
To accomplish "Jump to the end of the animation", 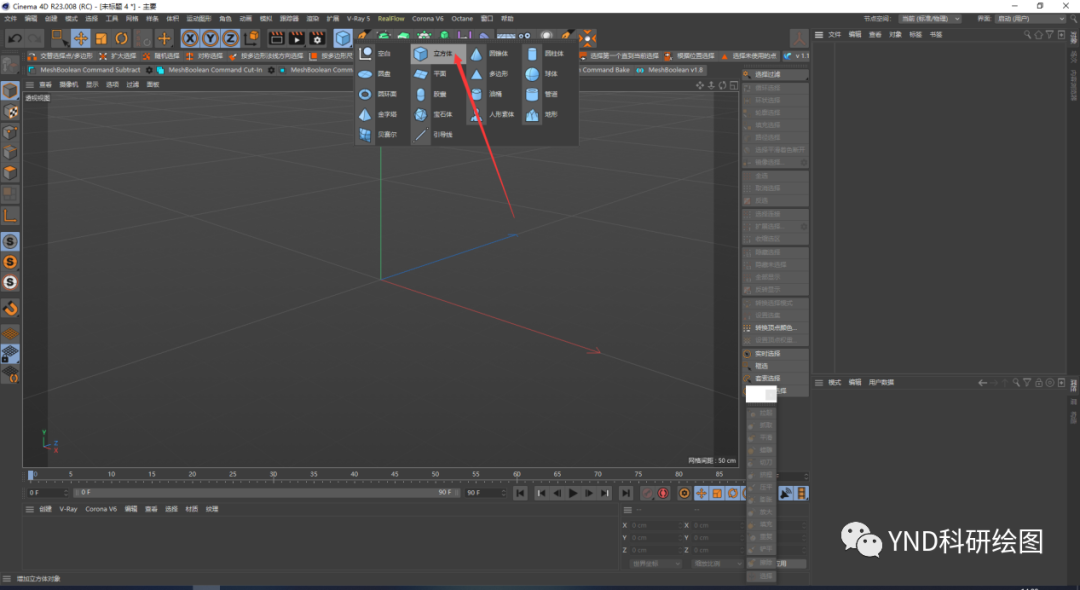I will [x=625, y=493].
